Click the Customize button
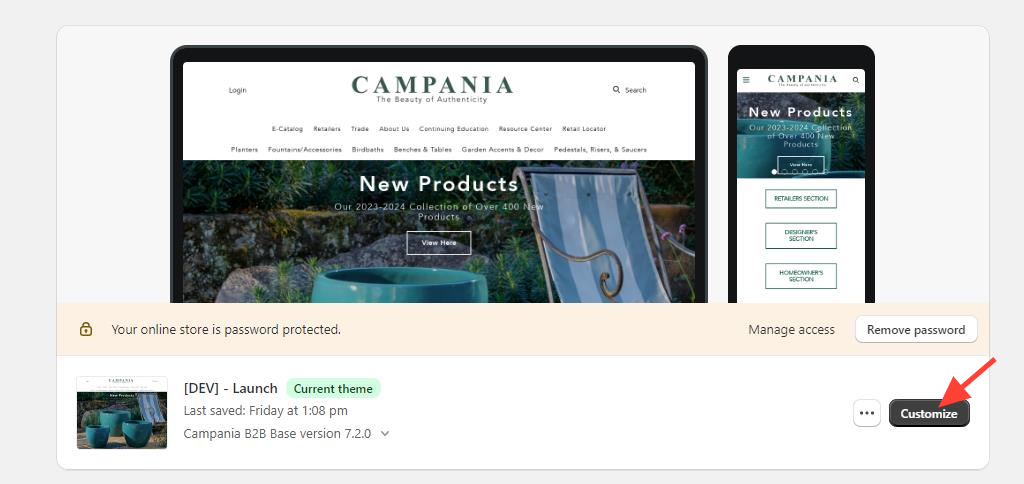This screenshot has height=484, width=1024. click(929, 413)
